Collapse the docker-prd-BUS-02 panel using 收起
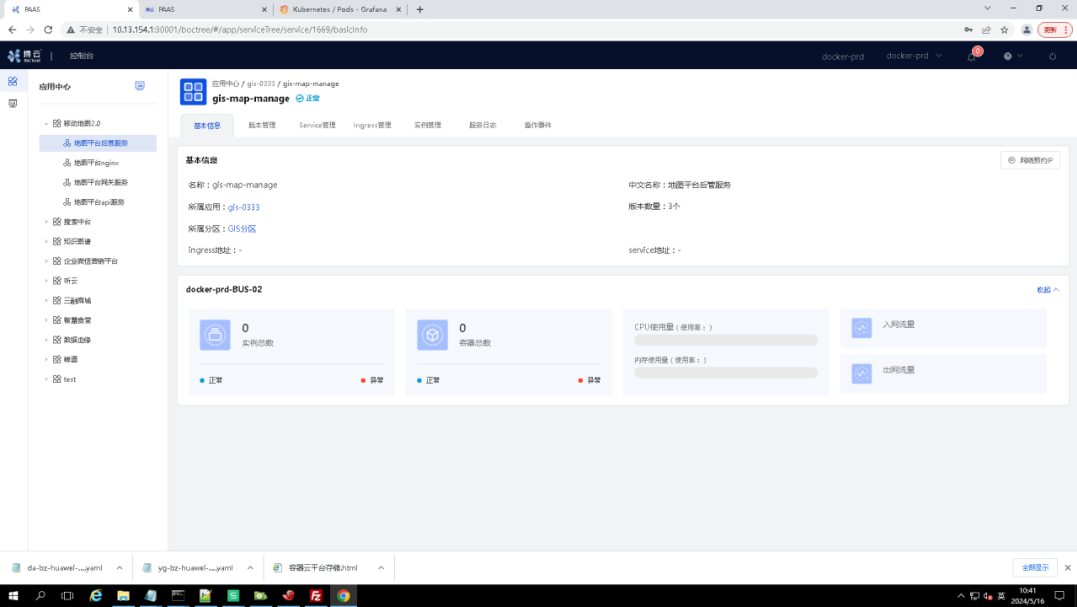The image size is (1077, 607). tap(1047, 290)
